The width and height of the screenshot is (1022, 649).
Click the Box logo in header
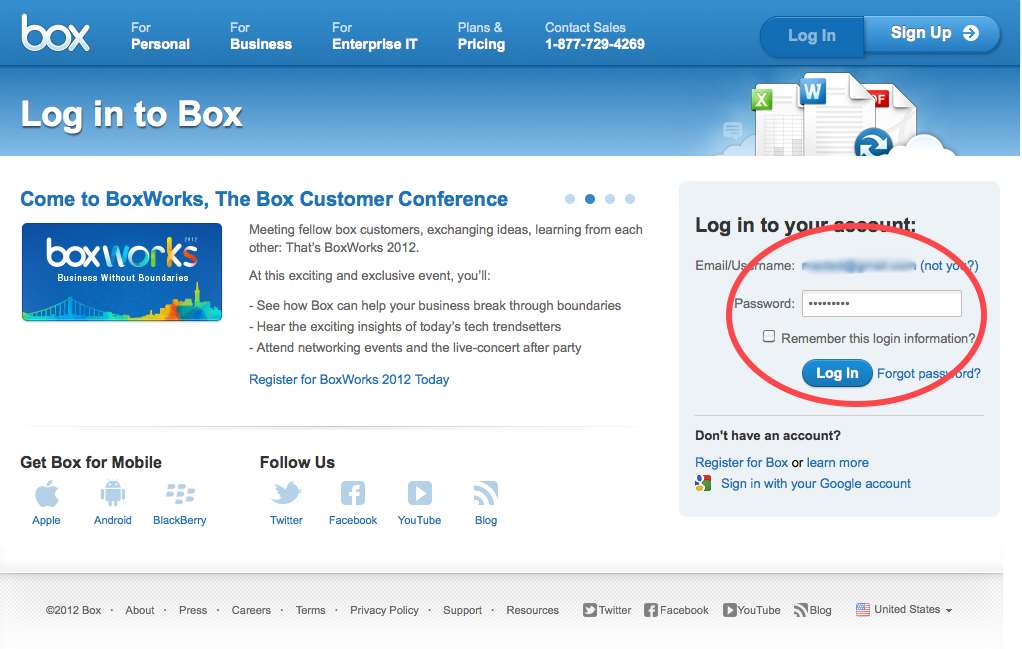tap(56, 34)
